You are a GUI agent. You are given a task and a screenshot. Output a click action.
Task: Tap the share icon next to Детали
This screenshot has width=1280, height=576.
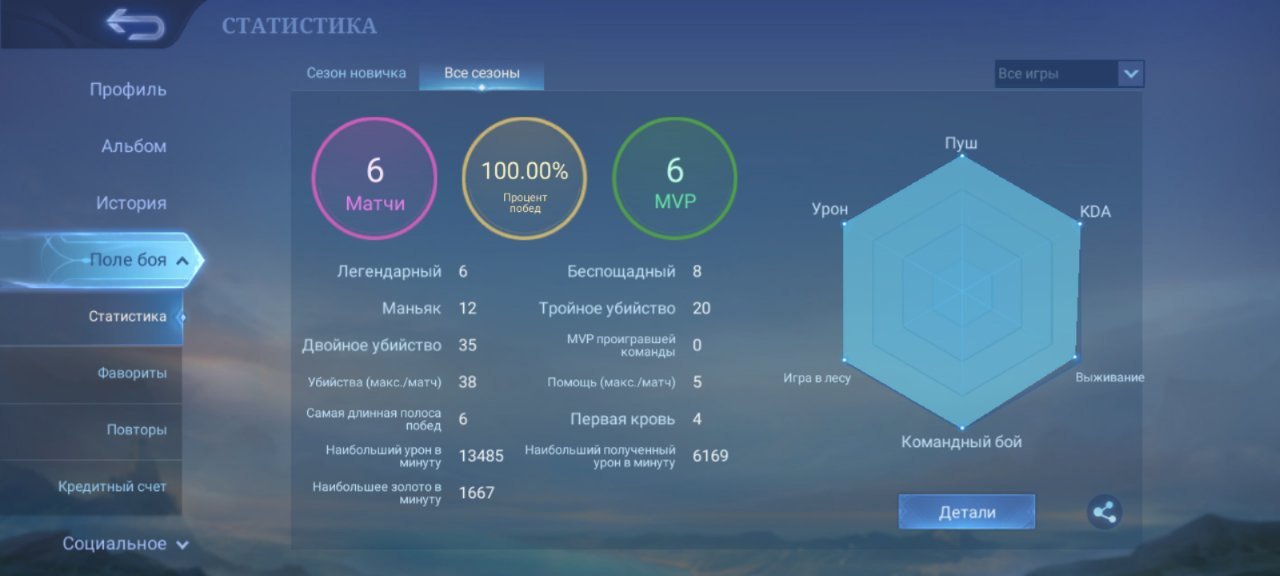1104,513
